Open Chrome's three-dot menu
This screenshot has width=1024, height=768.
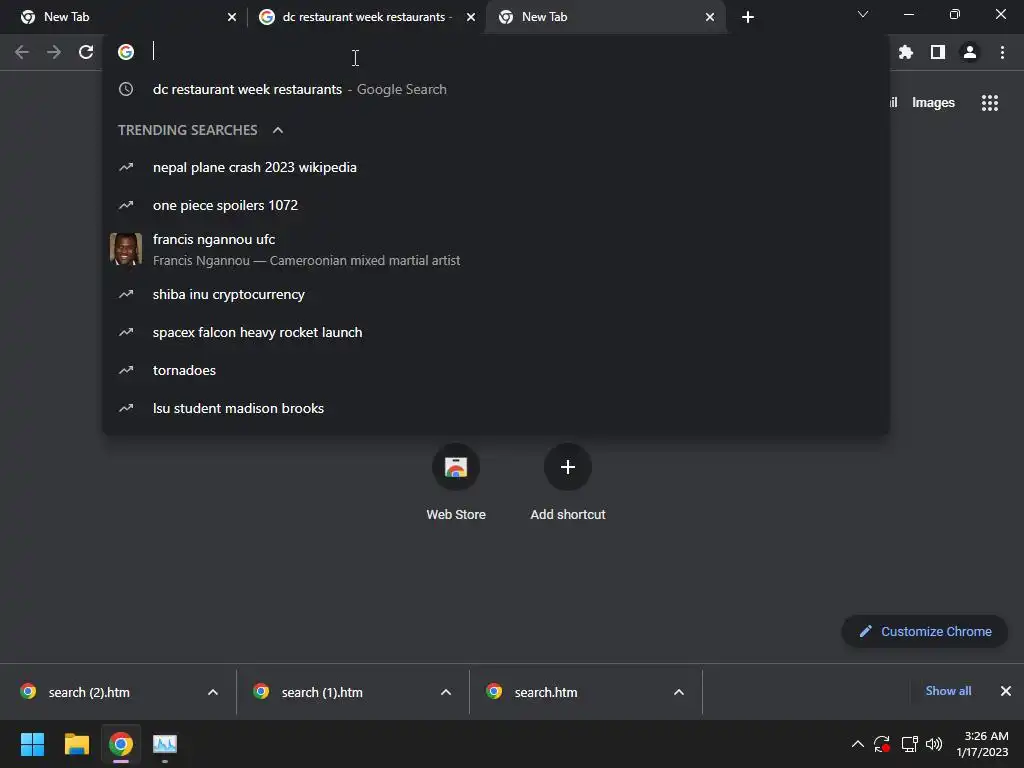[1002, 52]
